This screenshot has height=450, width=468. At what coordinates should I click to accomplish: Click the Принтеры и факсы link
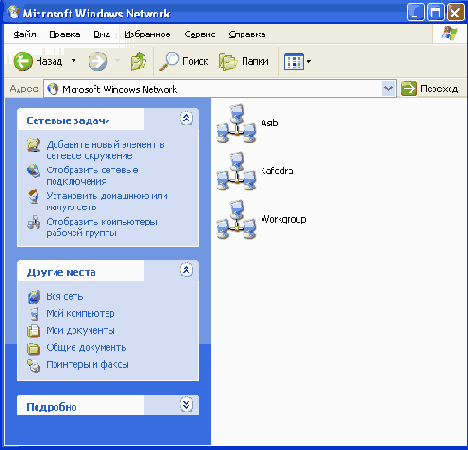click(x=87, y=365)
